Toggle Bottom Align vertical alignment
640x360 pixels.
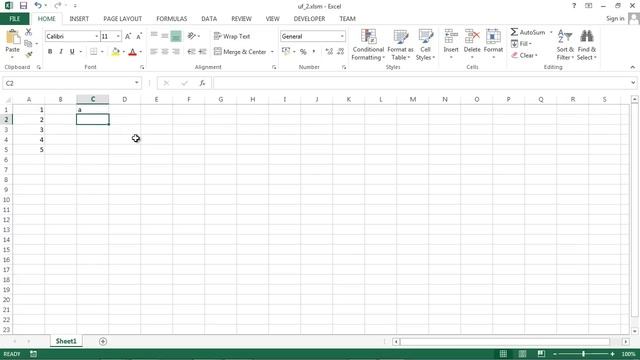pos(176,36)
